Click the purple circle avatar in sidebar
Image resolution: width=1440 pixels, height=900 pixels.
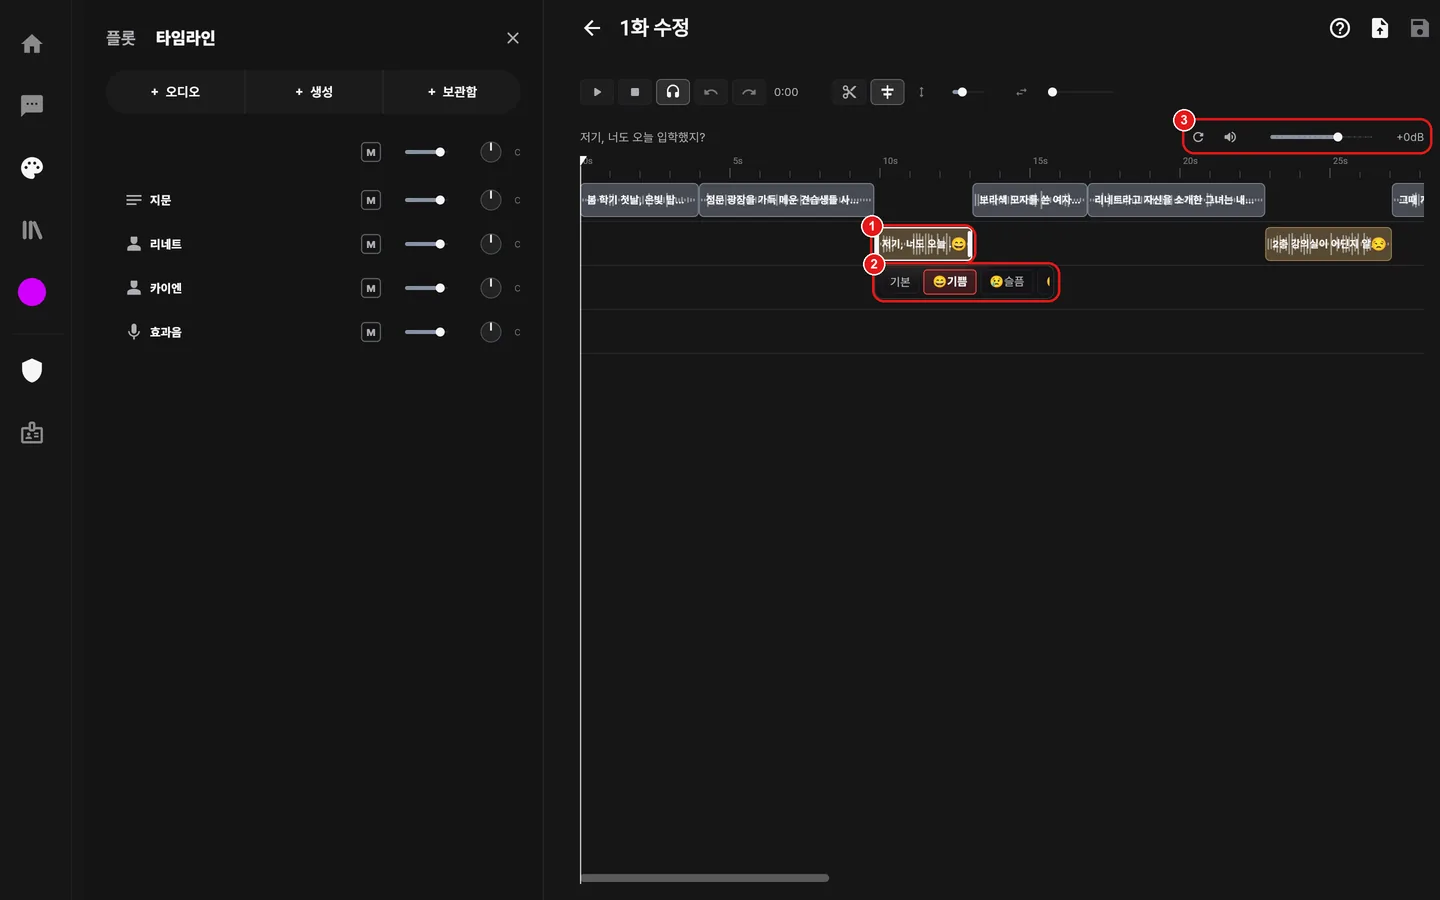32,292
